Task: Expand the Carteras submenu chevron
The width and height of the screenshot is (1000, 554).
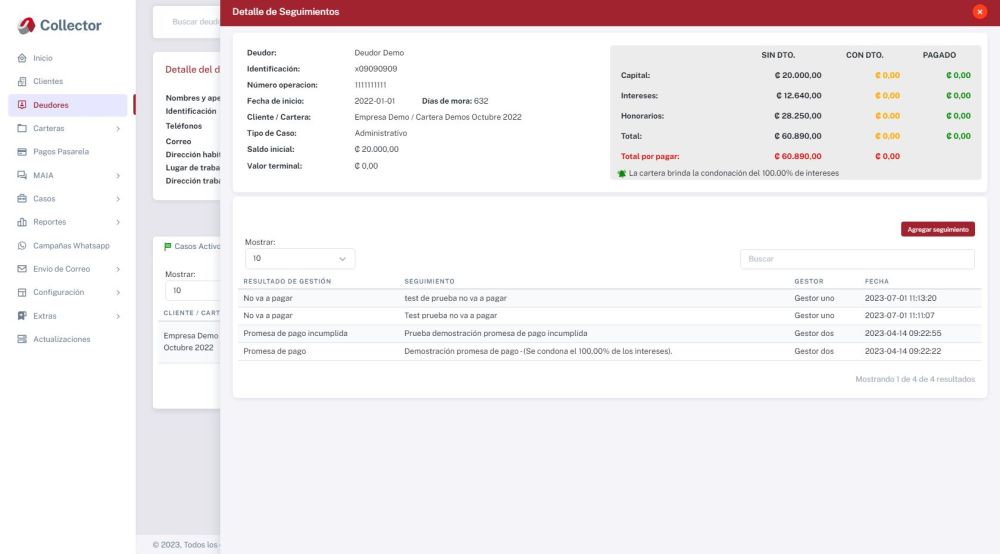Action: (118, 129)
